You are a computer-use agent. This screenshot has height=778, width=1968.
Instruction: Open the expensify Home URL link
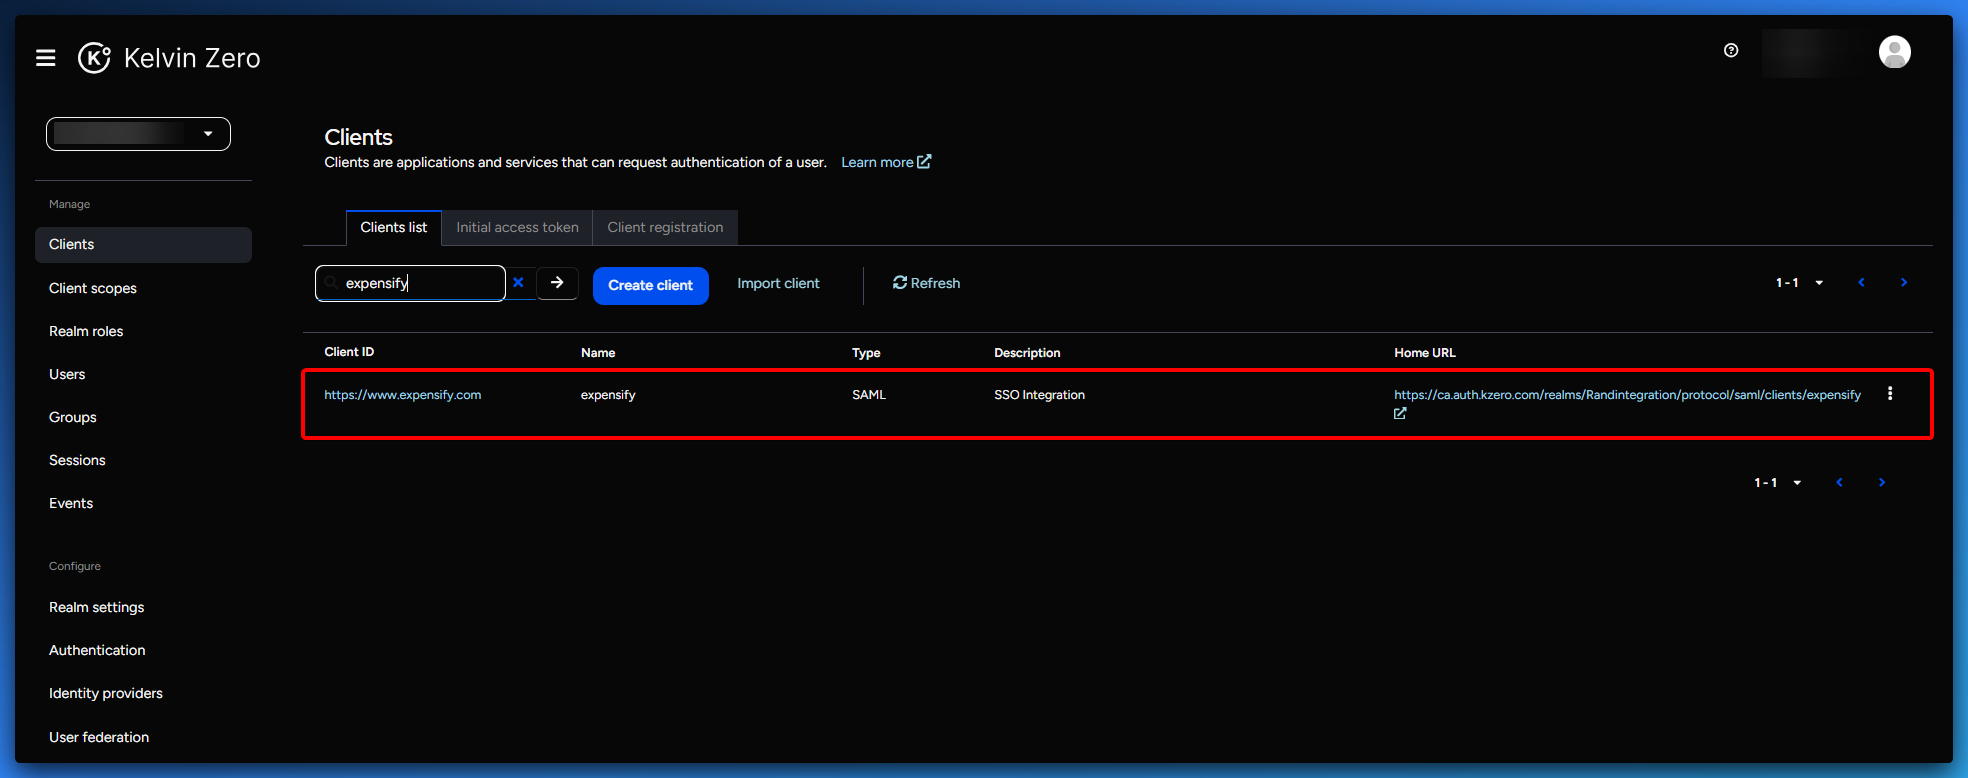point(1627,395)
